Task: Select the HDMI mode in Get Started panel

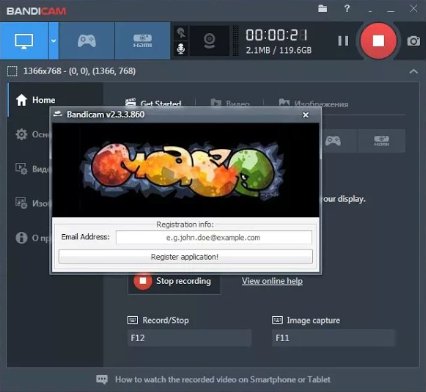Action: click(x=382, y=141)
